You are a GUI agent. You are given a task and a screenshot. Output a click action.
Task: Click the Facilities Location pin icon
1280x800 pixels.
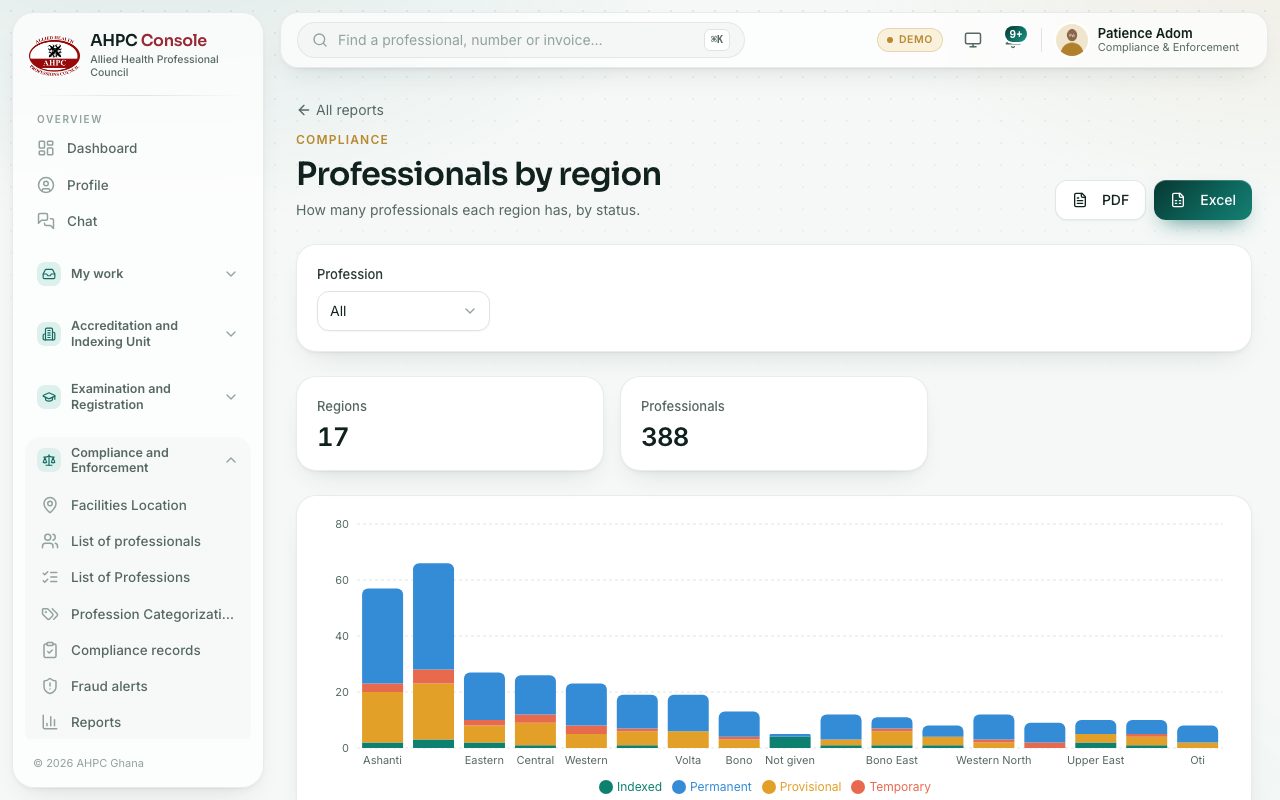pyautogui.click(x=50, y=505)
